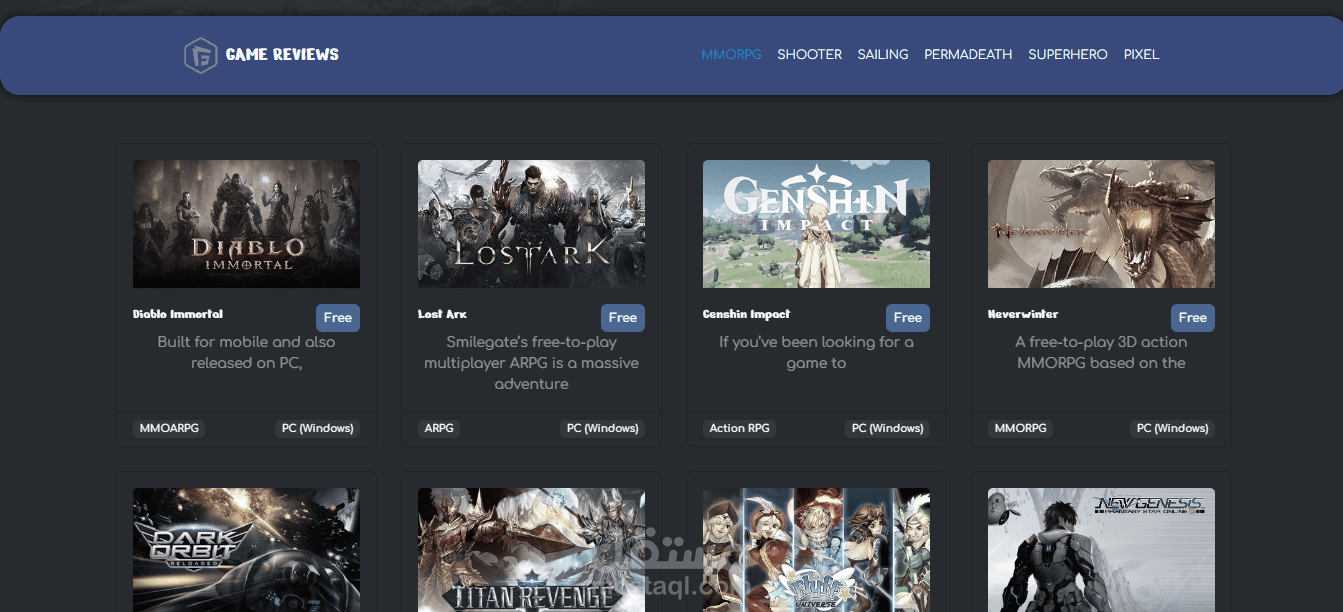Image resolution: width=1343 pixels, height=612 pixels.
Task: Click the Free badge on Neverwinter
Action: click(x=1193, y=318)
